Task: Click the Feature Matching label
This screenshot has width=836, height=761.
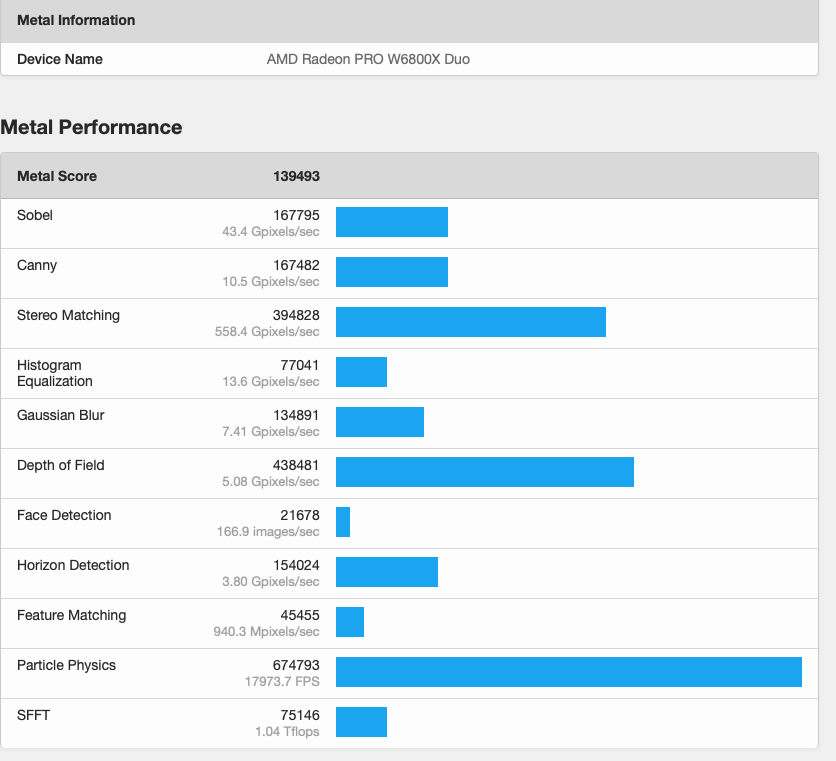Action: pyautogui.click(x=71, y=616)
